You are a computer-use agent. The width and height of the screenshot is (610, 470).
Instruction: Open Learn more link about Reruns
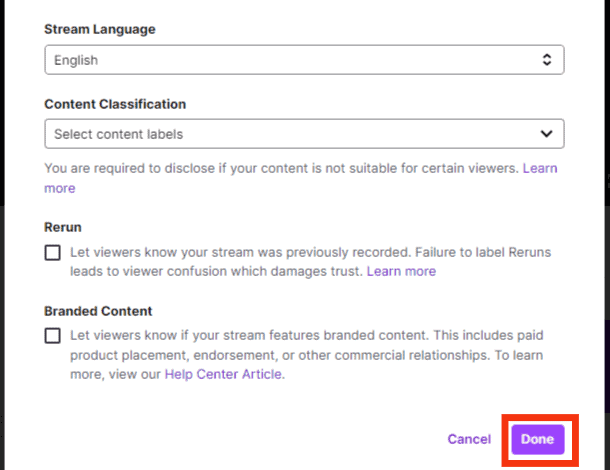pyautogui.click(x=401, y=271)
